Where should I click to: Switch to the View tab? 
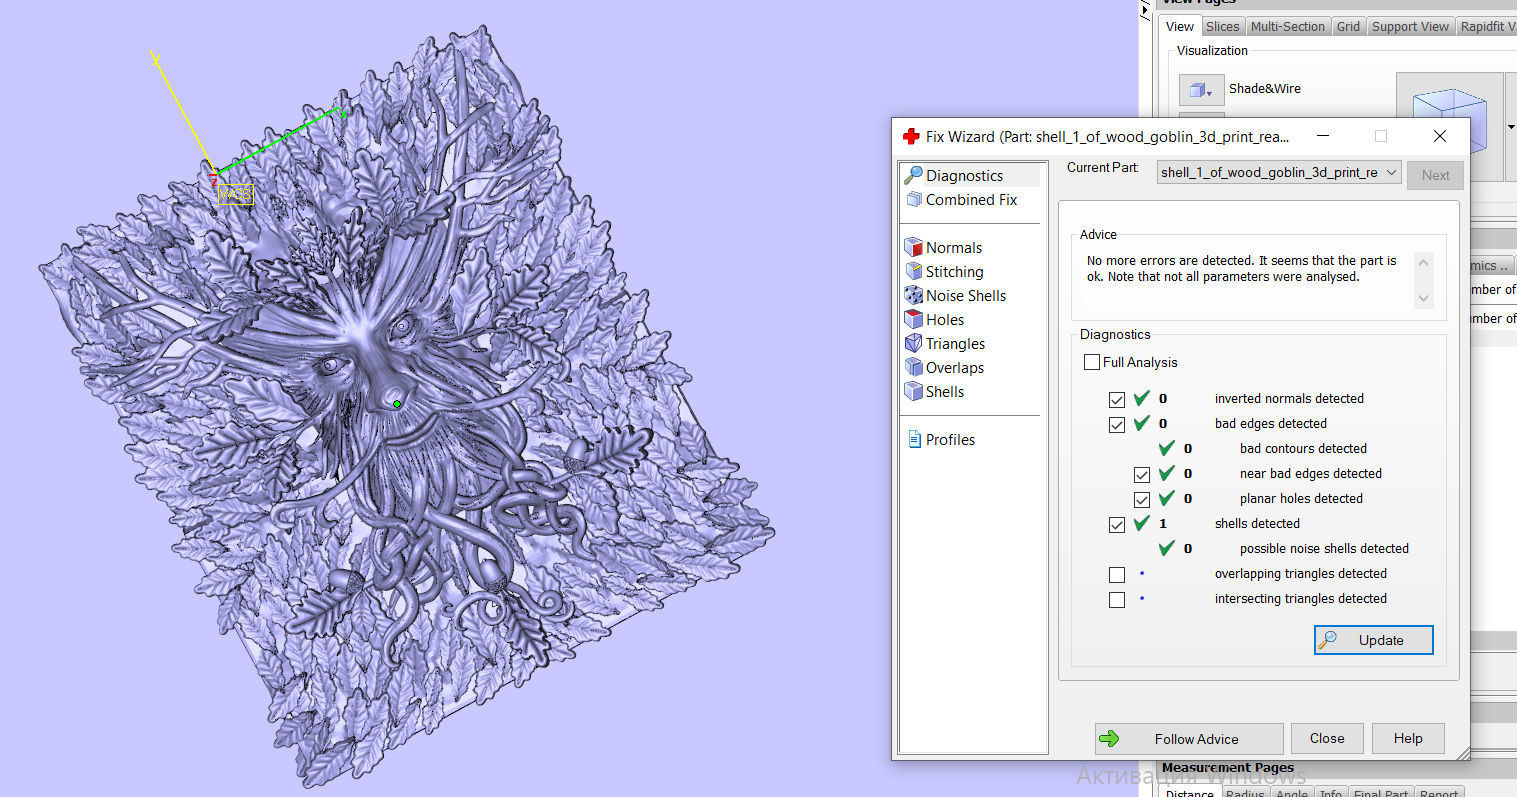point(1180,27)
